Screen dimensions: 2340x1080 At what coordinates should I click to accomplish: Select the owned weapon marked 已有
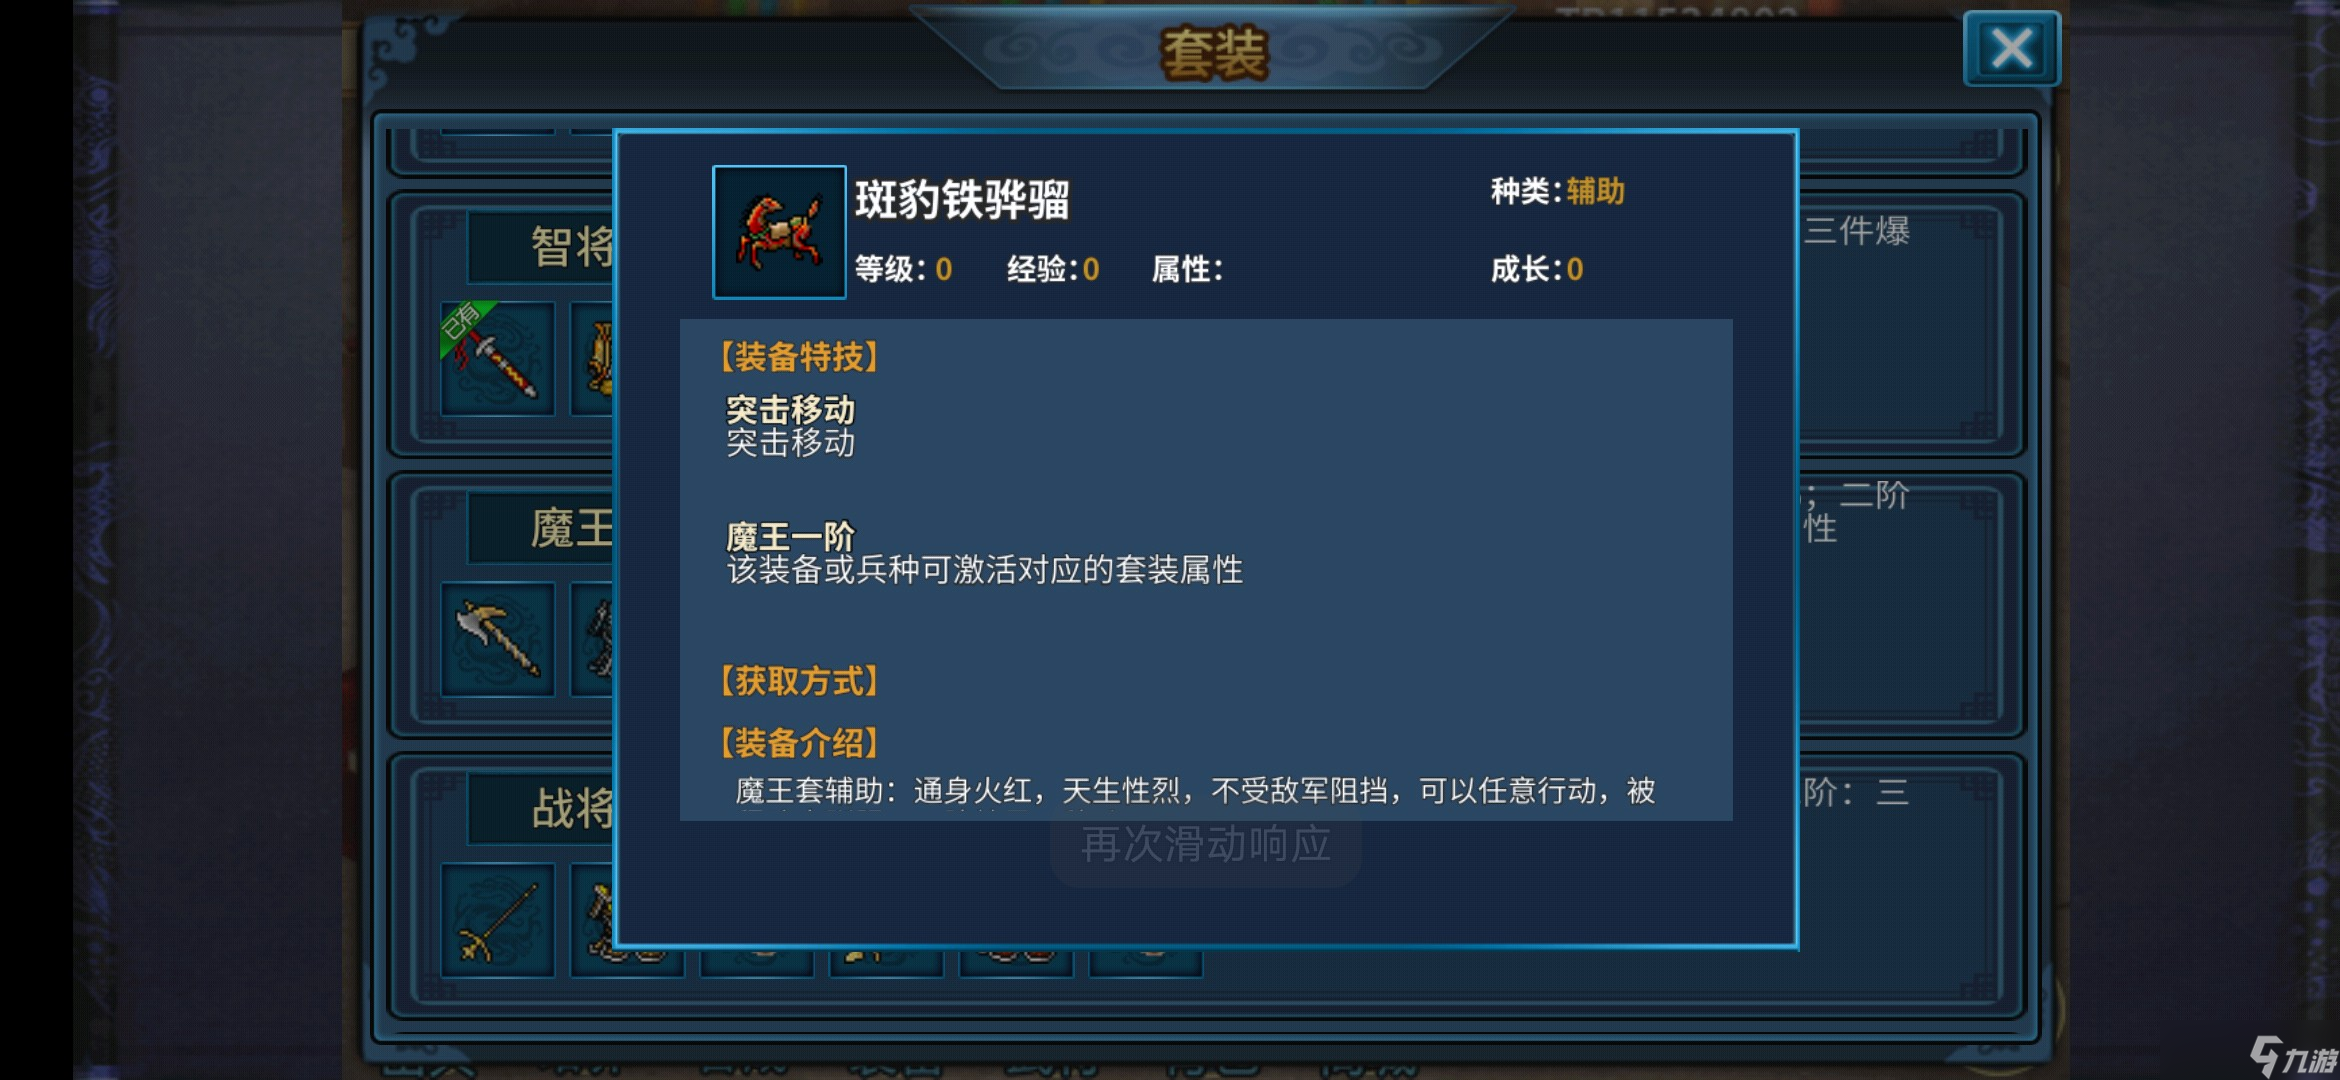click(497, 358)
